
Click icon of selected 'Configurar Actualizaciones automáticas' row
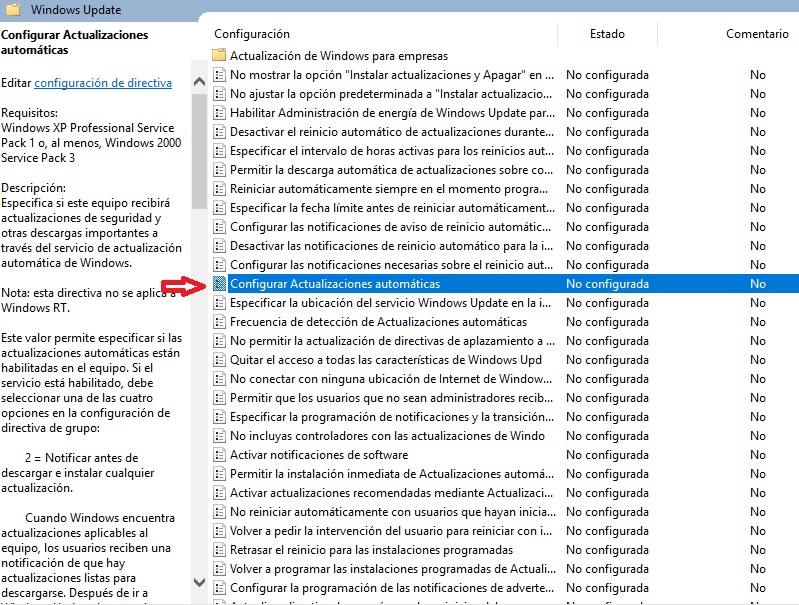click(219, 284)
